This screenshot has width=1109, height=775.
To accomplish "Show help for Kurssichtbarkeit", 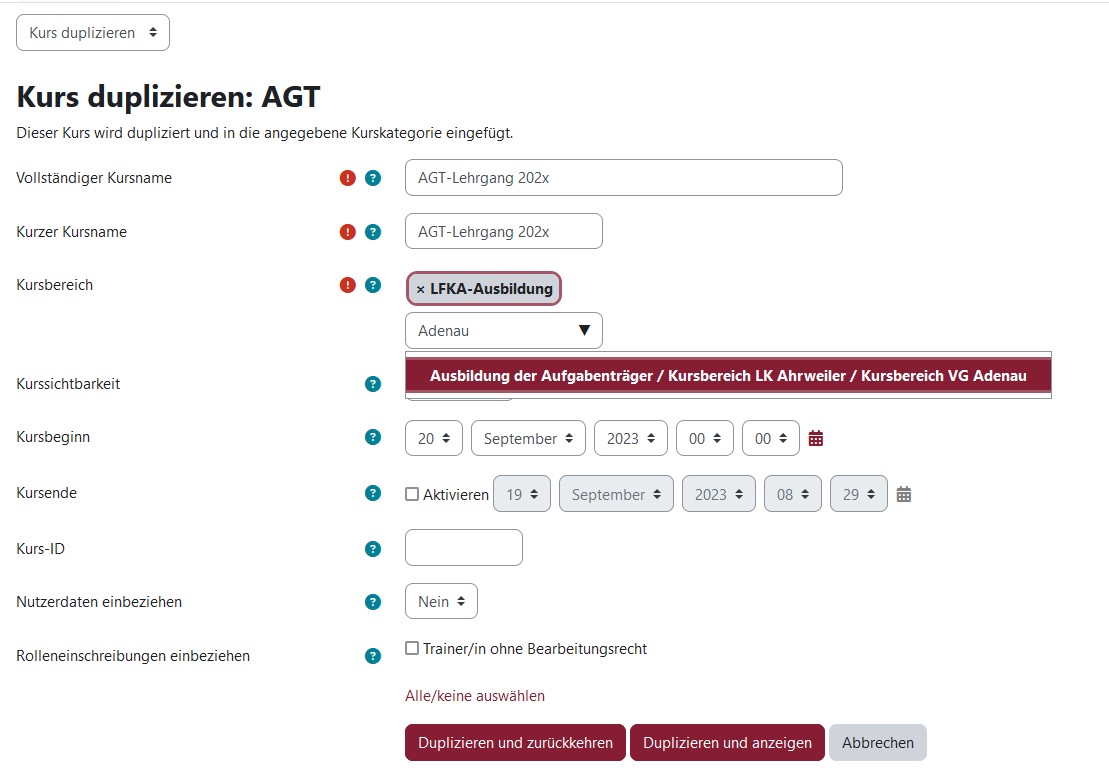I will [373, 384].
